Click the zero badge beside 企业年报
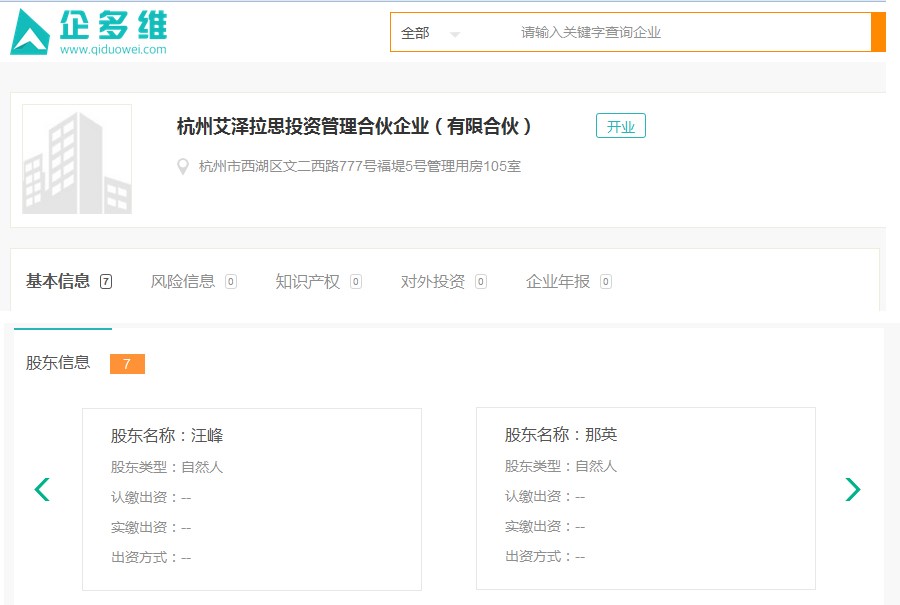This screenshot has width=900, height=605. (605, 282)
